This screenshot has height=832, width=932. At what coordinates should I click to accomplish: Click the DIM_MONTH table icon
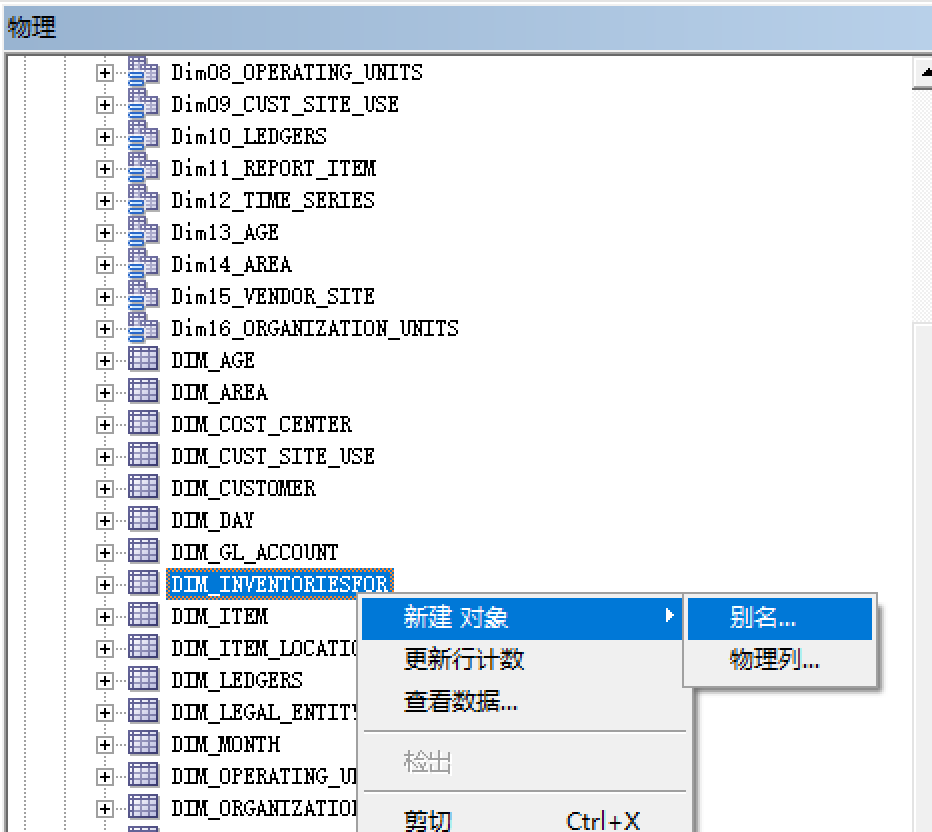[144, 744]
